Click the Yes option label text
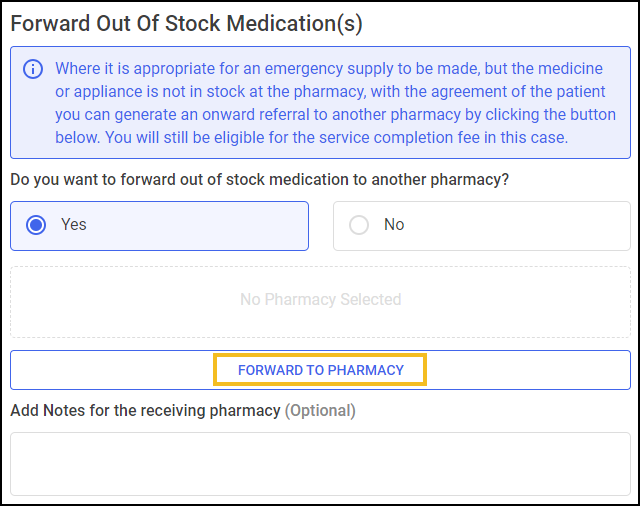The height and width of the screenshot is (506, 640). (74, 224)
